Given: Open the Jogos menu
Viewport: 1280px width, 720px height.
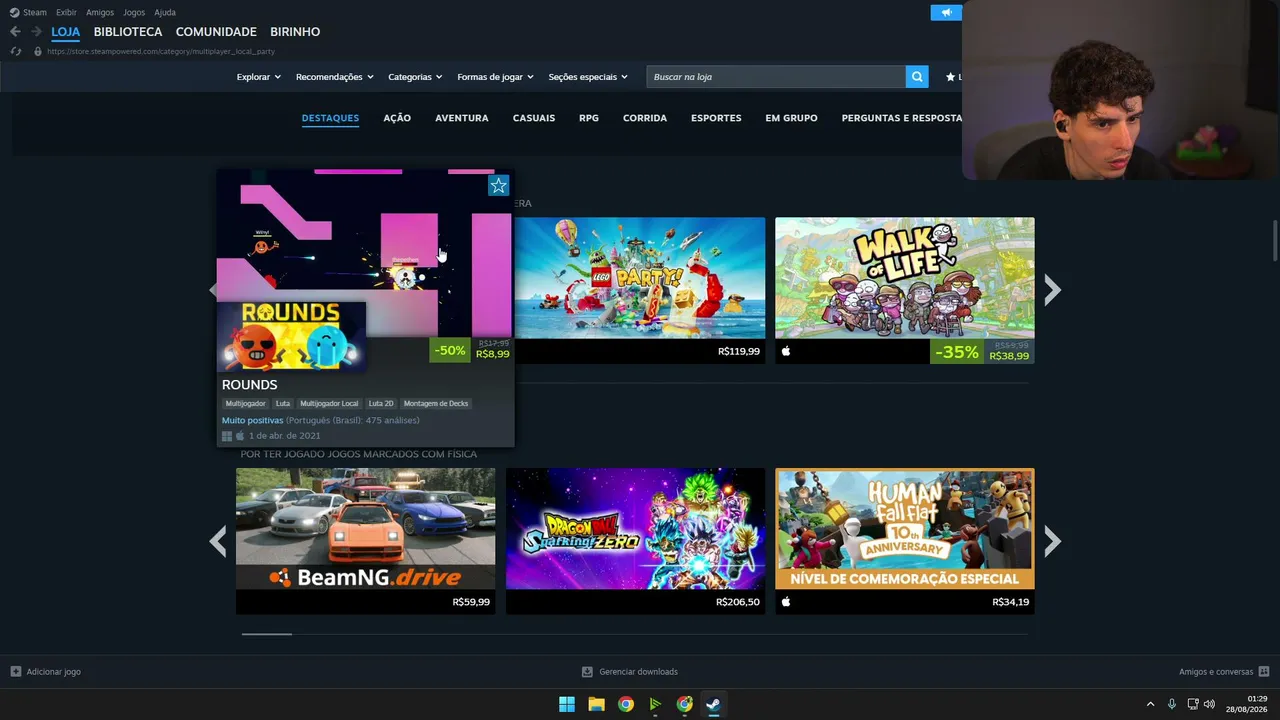Looking at the screenshot, I should tap(134, 12).
